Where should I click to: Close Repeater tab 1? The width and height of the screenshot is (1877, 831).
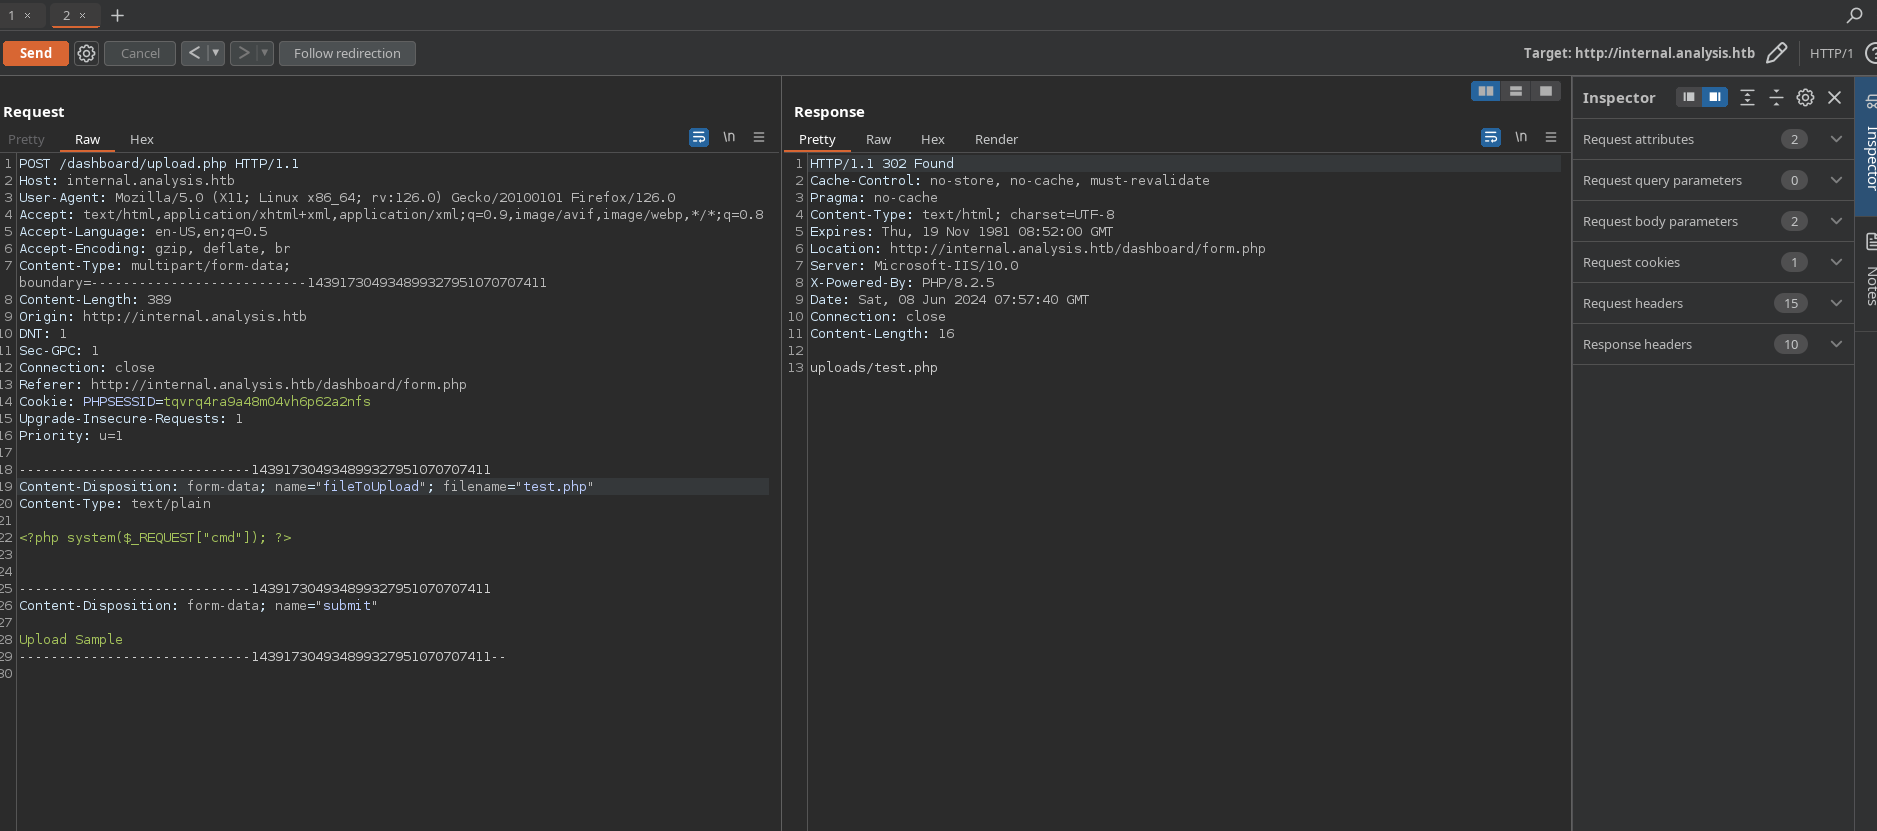tap(28, 16)
